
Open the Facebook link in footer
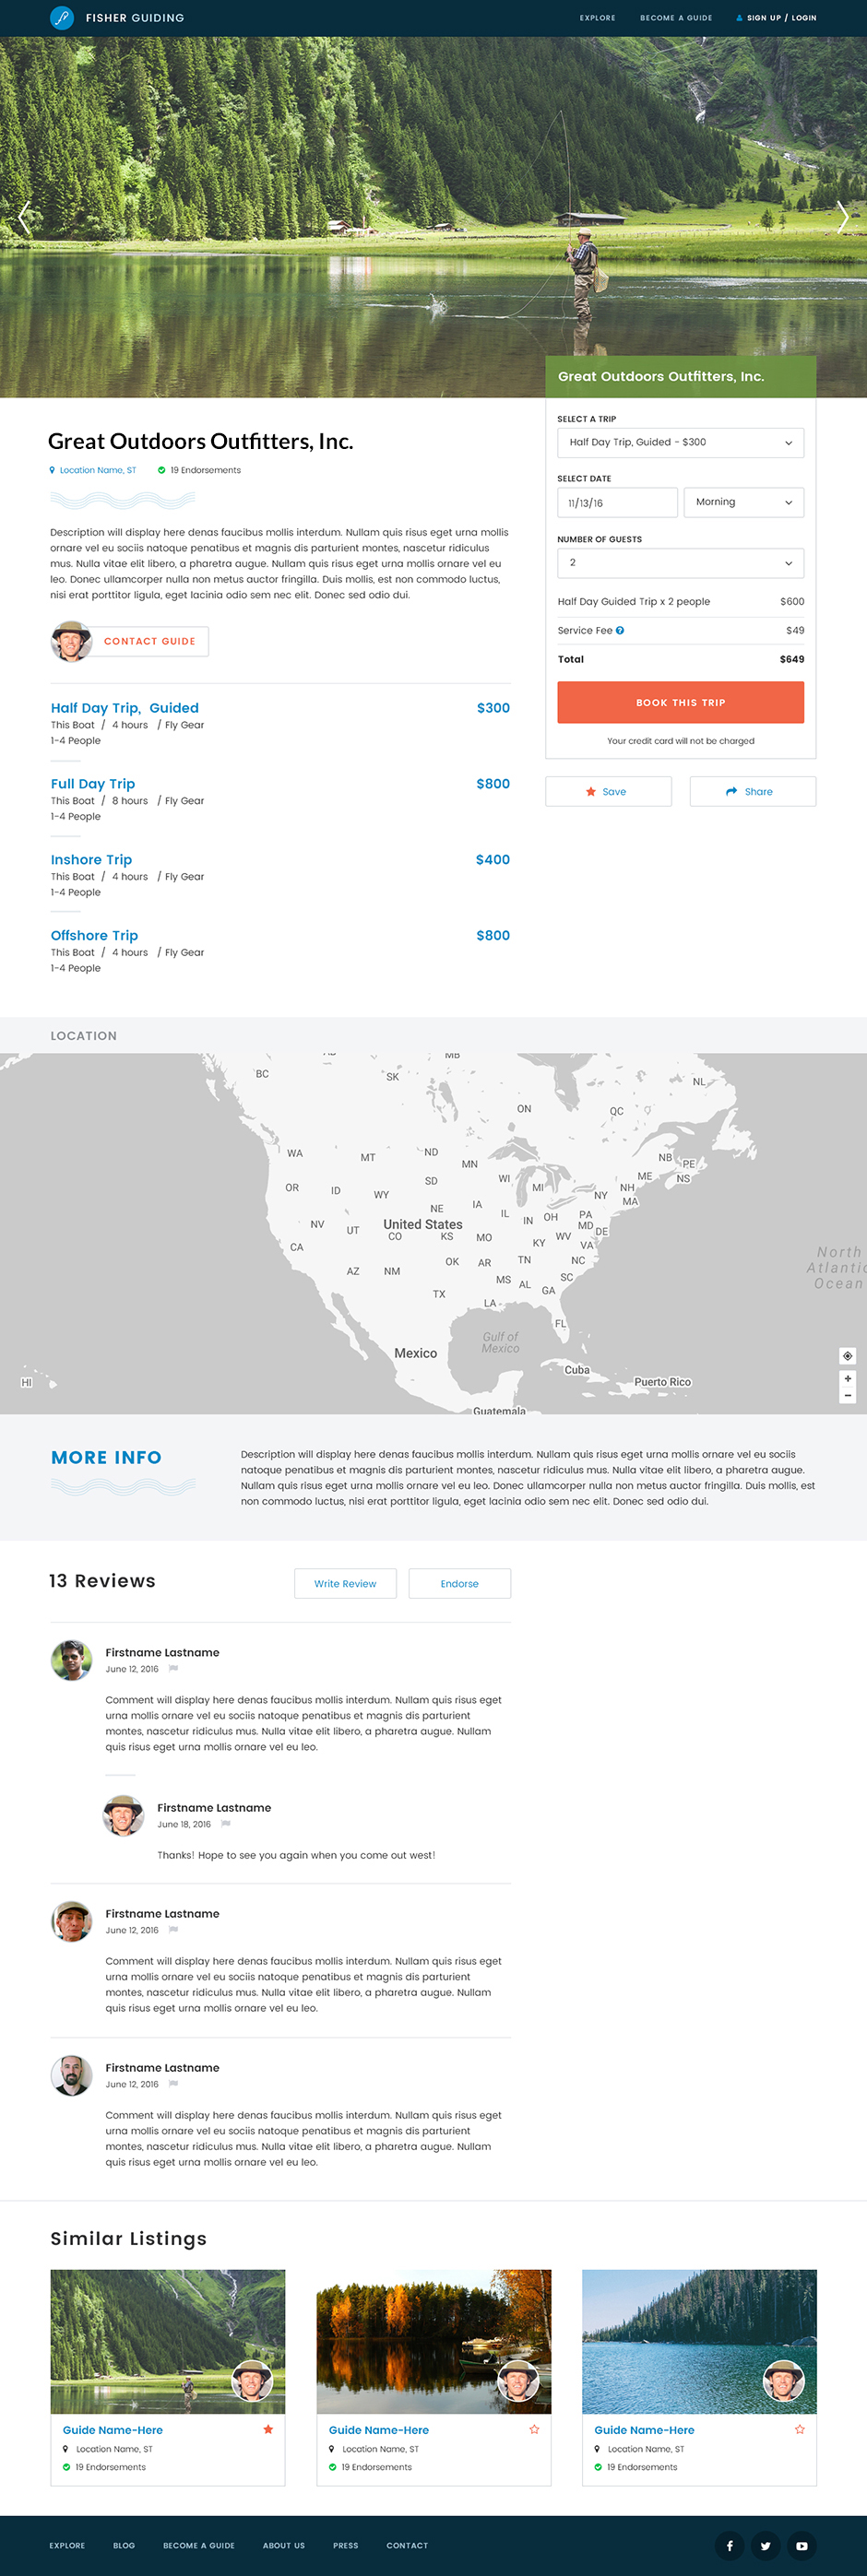pyautogui.click(x=729, y=2545)
